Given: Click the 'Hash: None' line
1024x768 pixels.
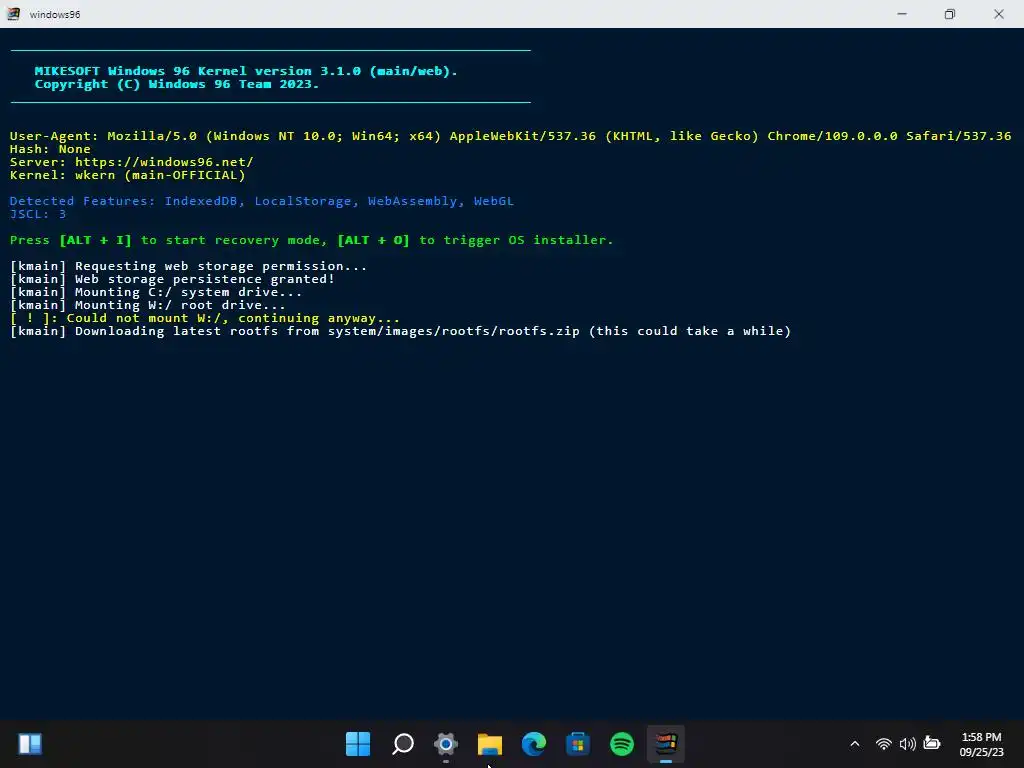Looking at the screenshot, I should coord(50,149).
